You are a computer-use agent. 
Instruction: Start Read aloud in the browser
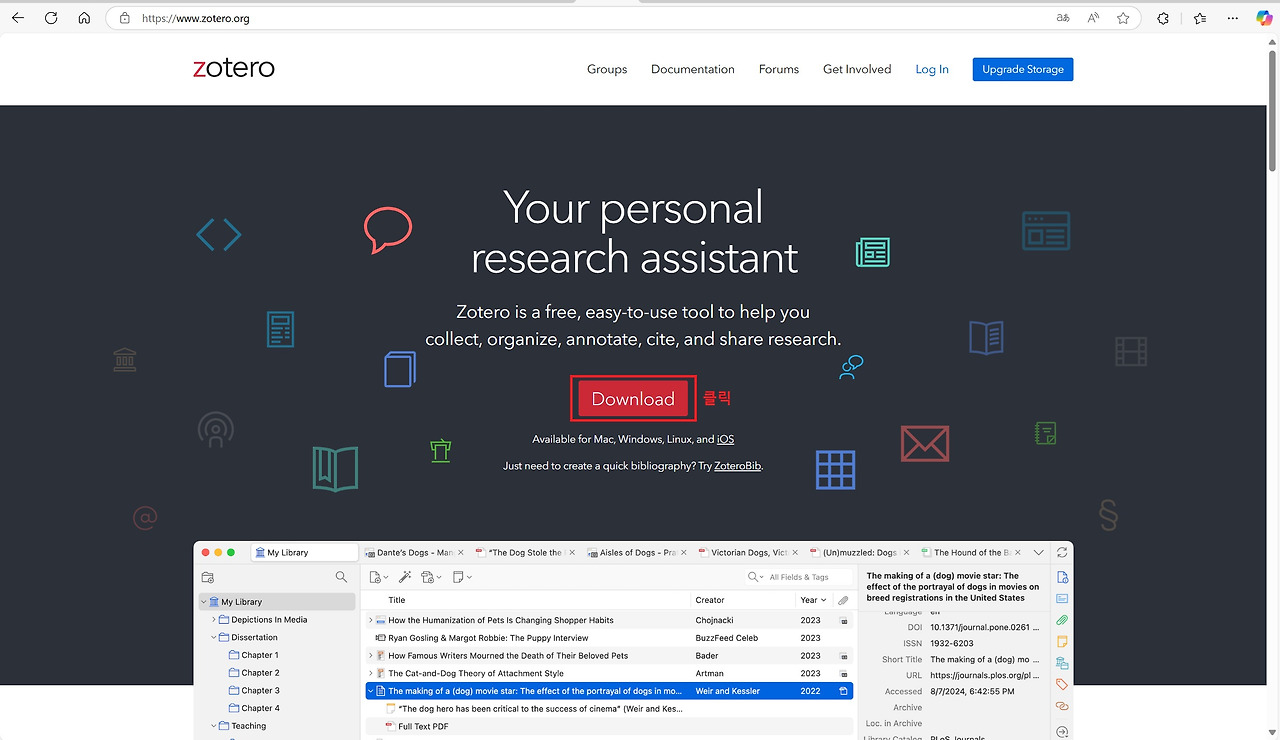point(1093,18)
